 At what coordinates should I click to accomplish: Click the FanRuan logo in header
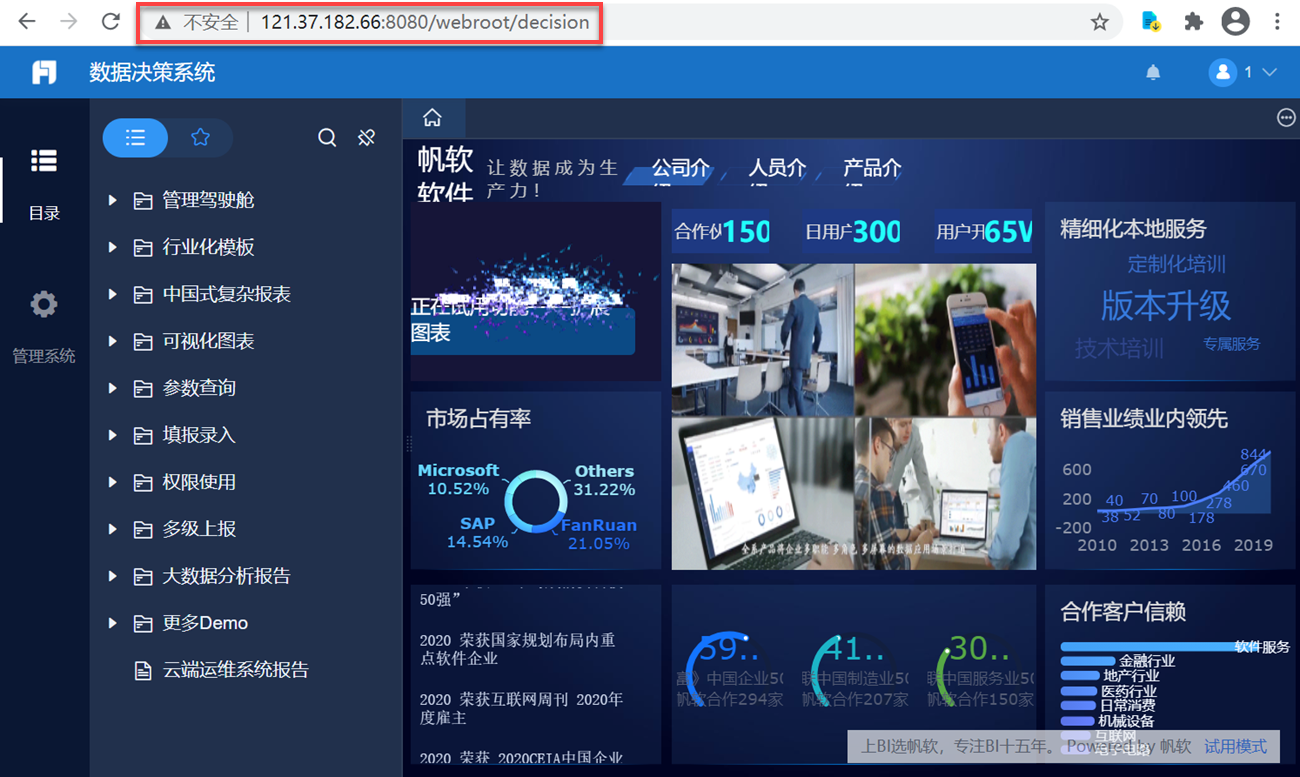(44, 72)
